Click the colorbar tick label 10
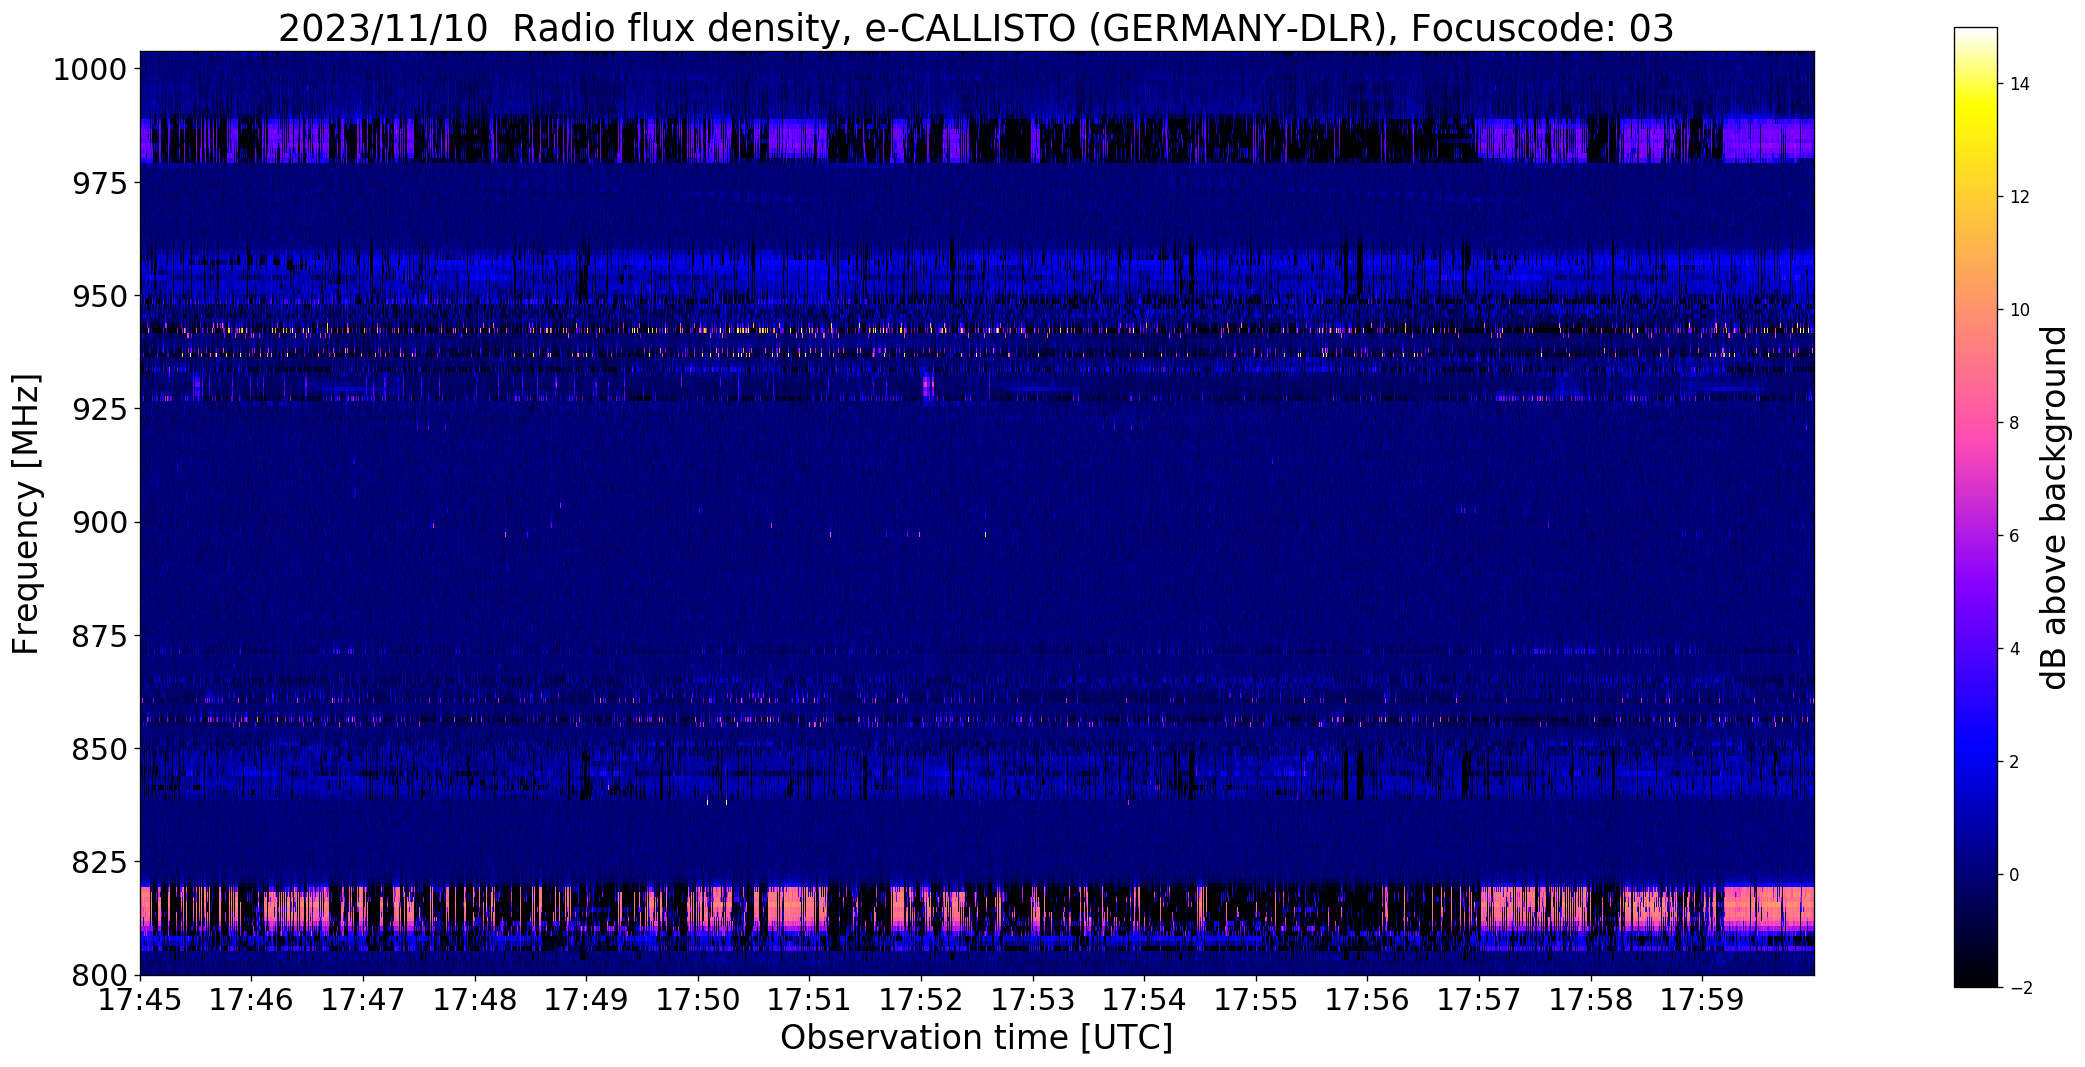Viewport: 2085px width, 1067px height. 2020,310
